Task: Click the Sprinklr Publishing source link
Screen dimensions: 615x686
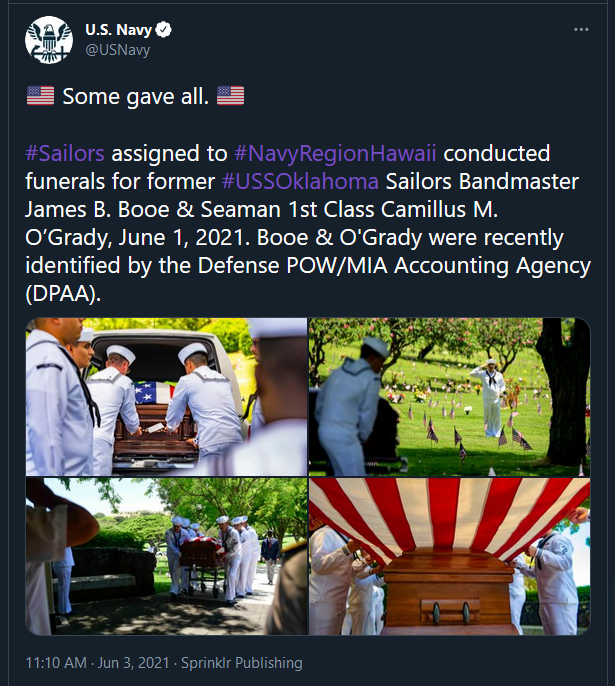Action: [x=242, y=663]
